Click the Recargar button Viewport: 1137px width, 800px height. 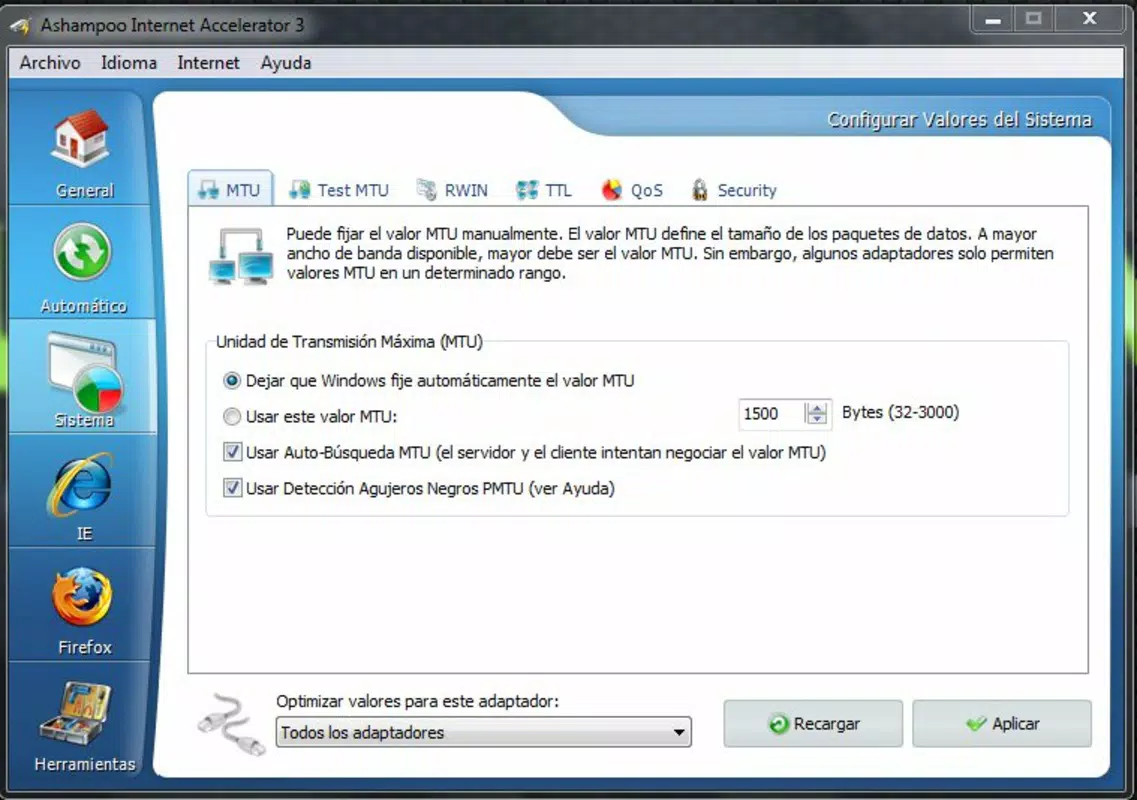click(x=813, y=723)
